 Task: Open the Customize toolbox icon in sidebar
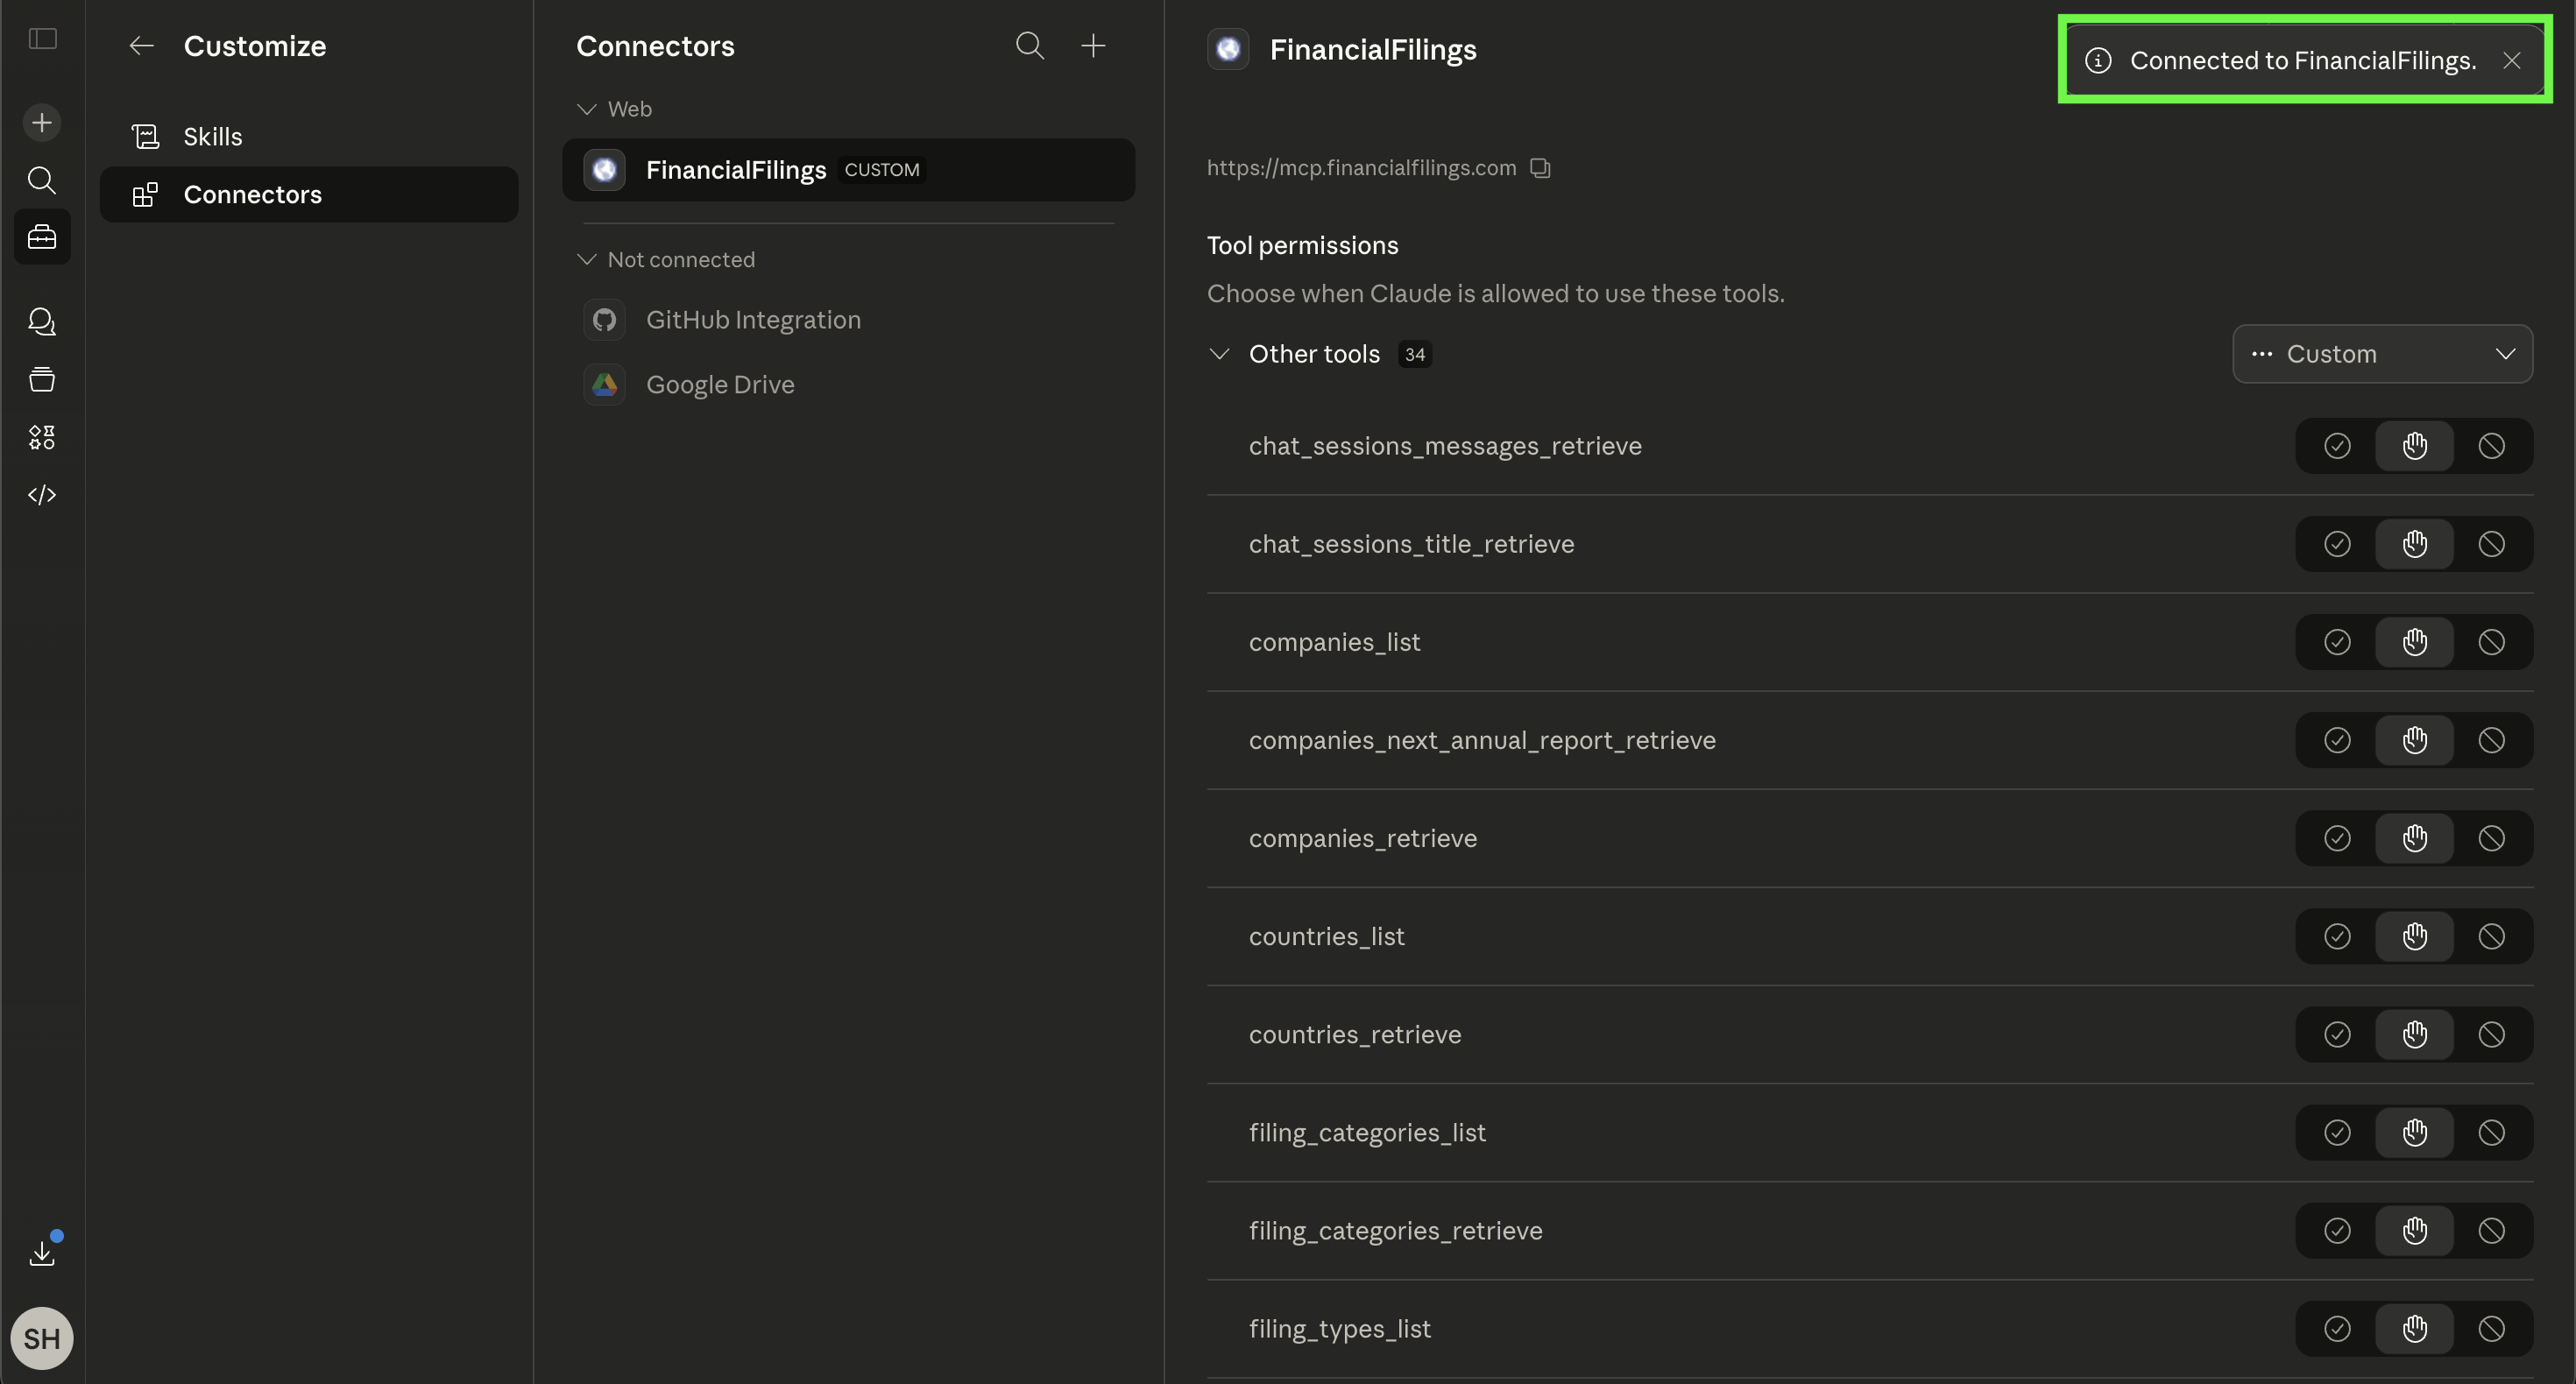tap(42, 237)
